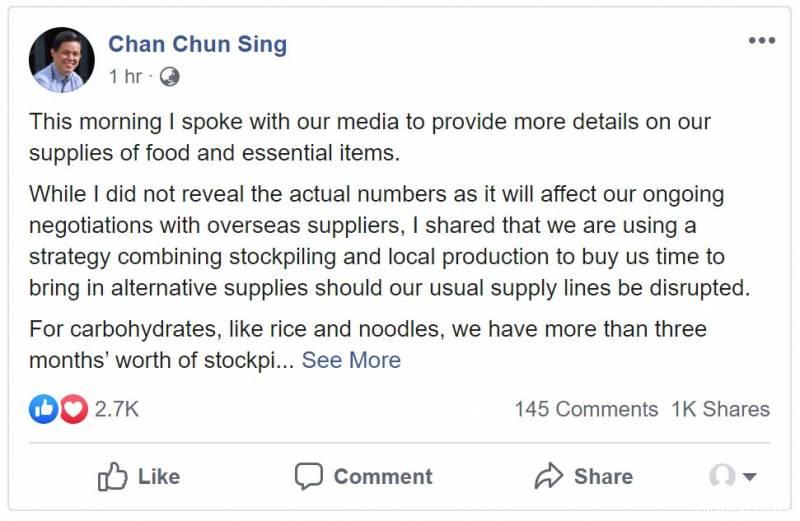Open the 2.7K reactions count
This screenshot has width=800, height=521.
[117, 409]
